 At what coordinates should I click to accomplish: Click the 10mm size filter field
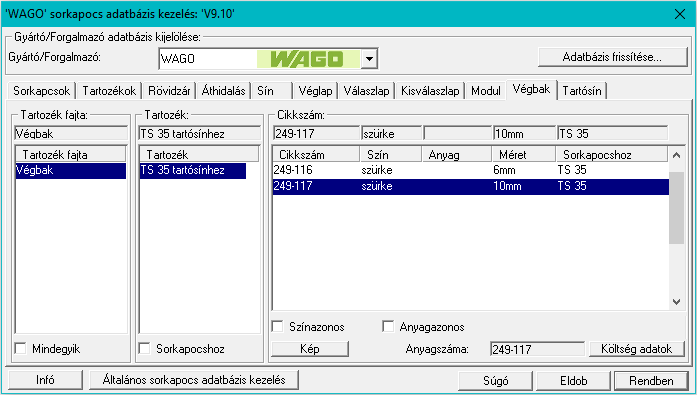[525, 133]
